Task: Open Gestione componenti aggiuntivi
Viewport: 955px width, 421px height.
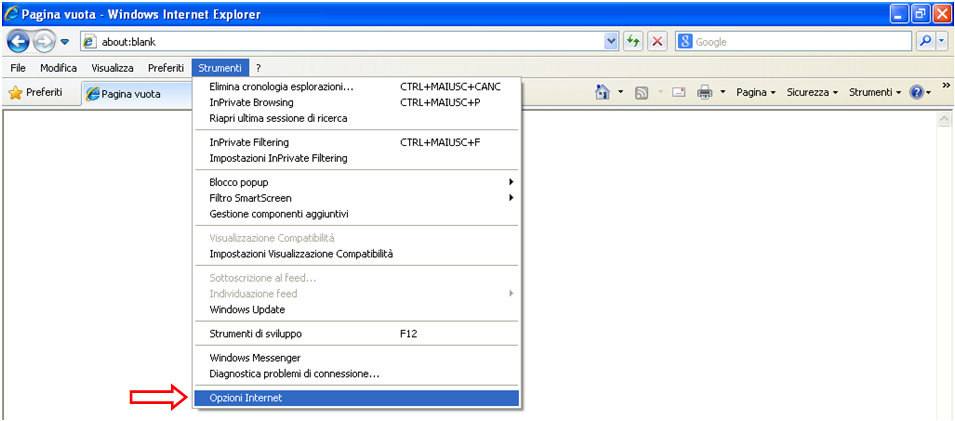Action: pyautogui.click(x=356, y=214)
